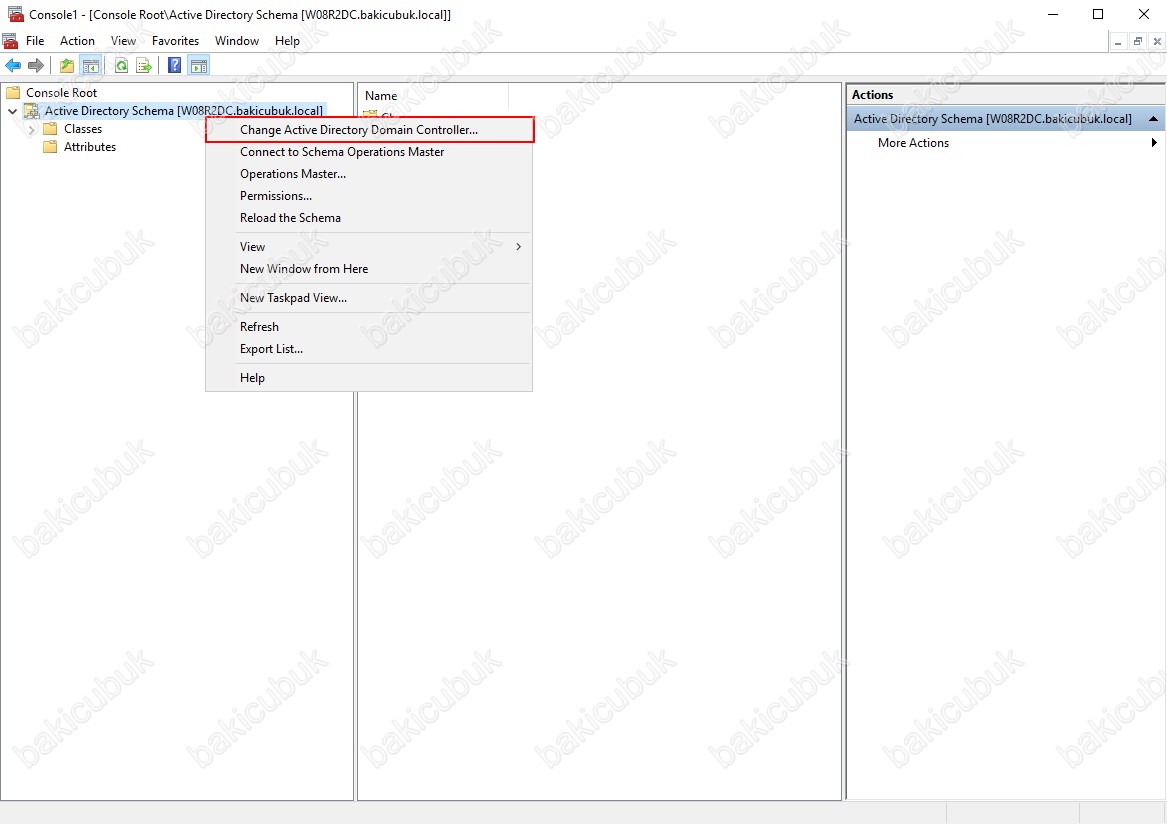Click the Name column header
Image resolution: width=1167 pixels, height=824 pixels.
(434, 96)
